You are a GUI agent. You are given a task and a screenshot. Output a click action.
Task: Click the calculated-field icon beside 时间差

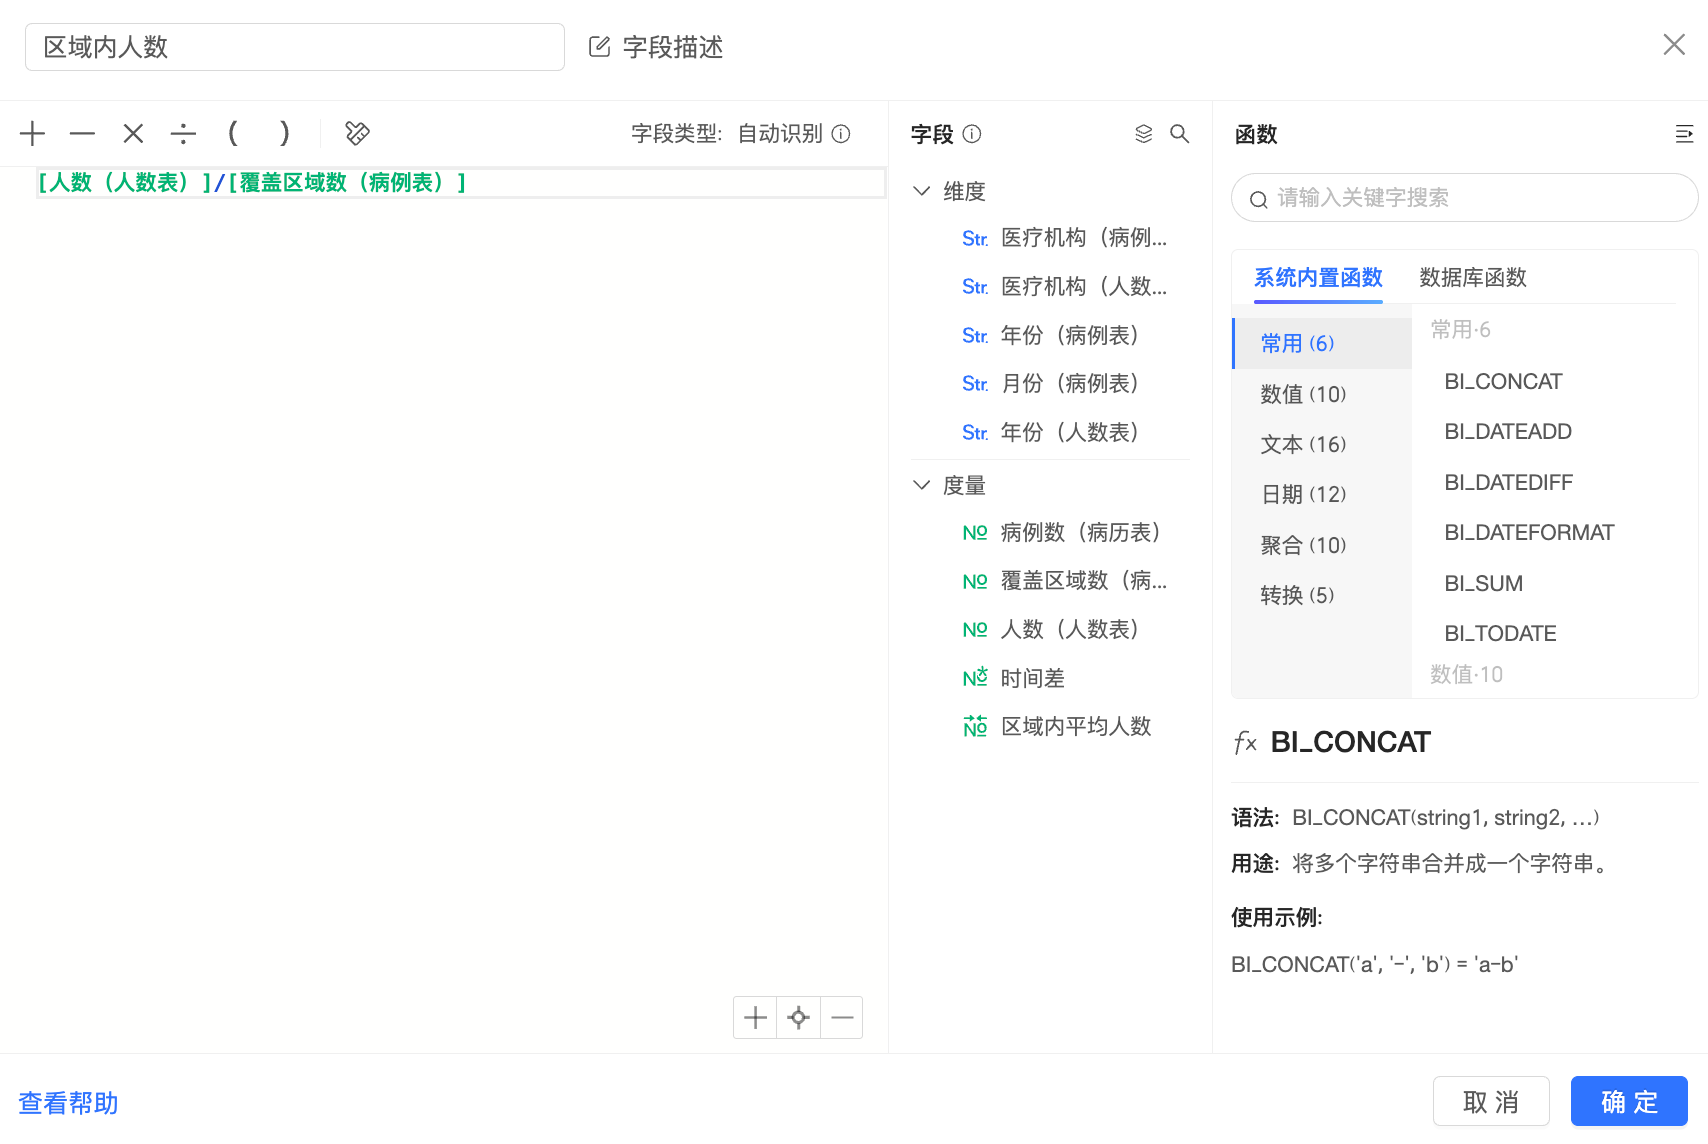[x=975, y=678]
